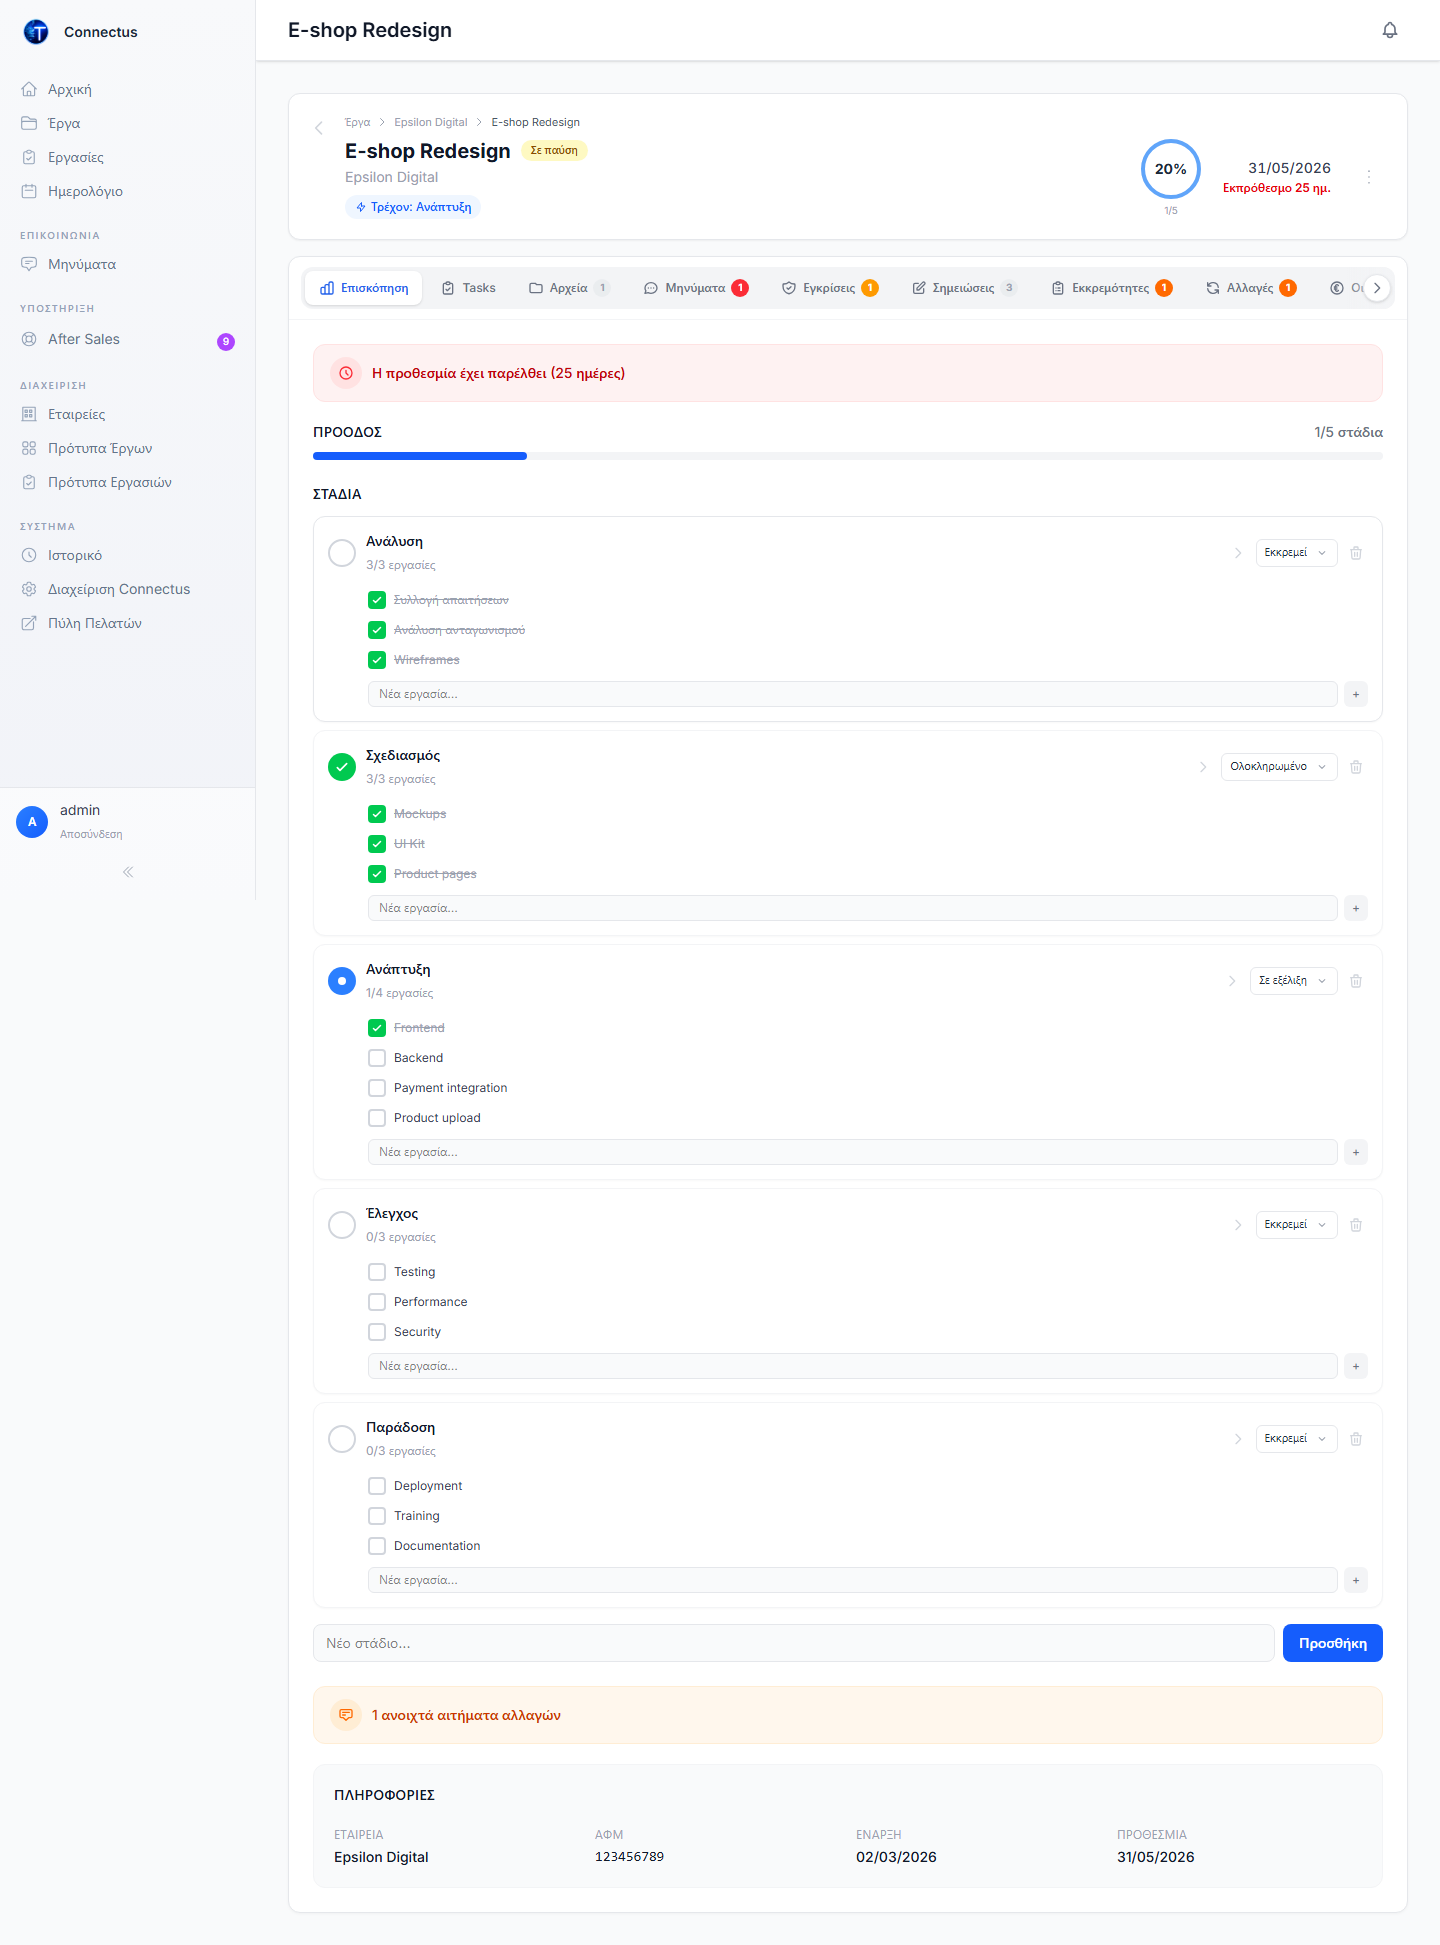Screen dimensions: 1440x1945
Task: Open the project three-dot options menu
Action: [1369, 176]
